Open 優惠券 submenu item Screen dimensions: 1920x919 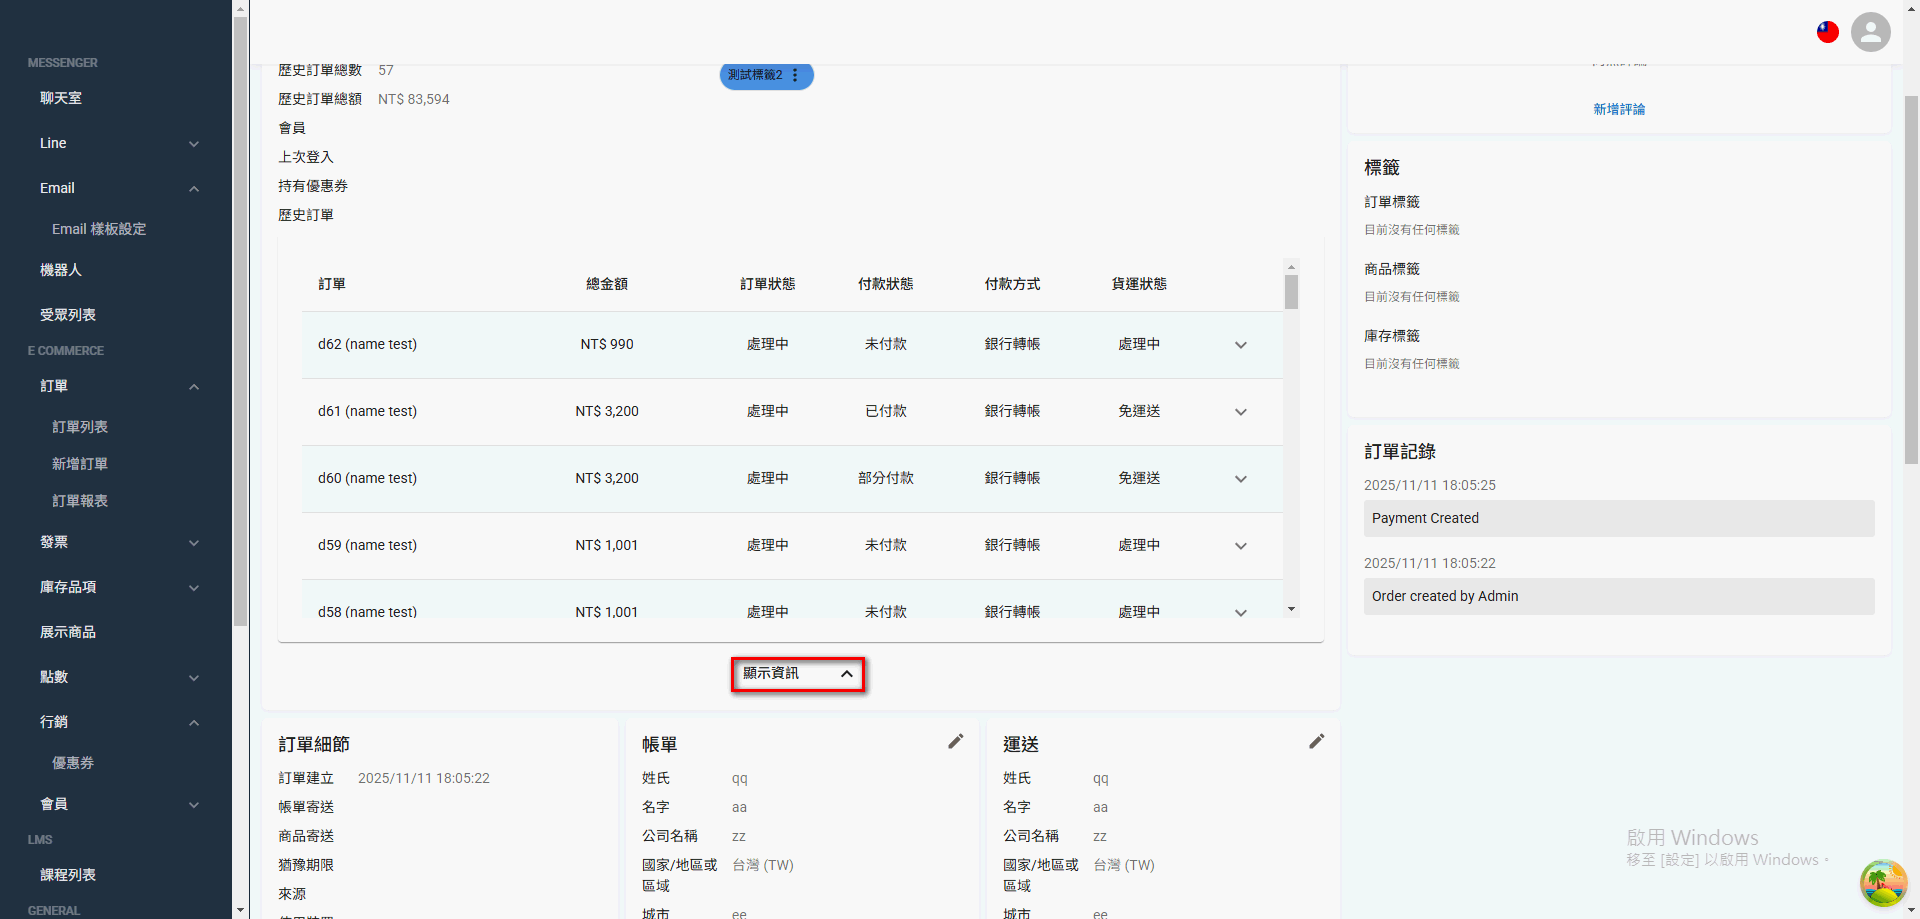tap(73, 763)
